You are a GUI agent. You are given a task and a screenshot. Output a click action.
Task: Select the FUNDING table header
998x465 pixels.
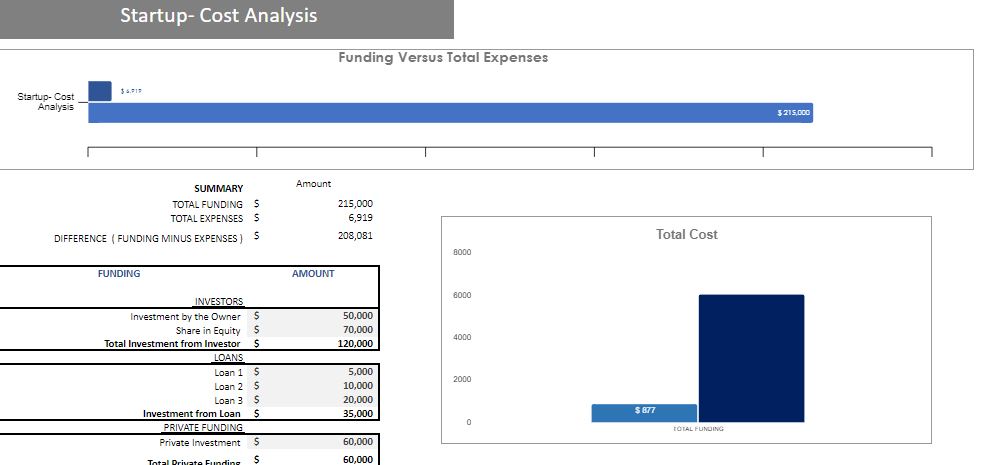(x=119, y=274)
